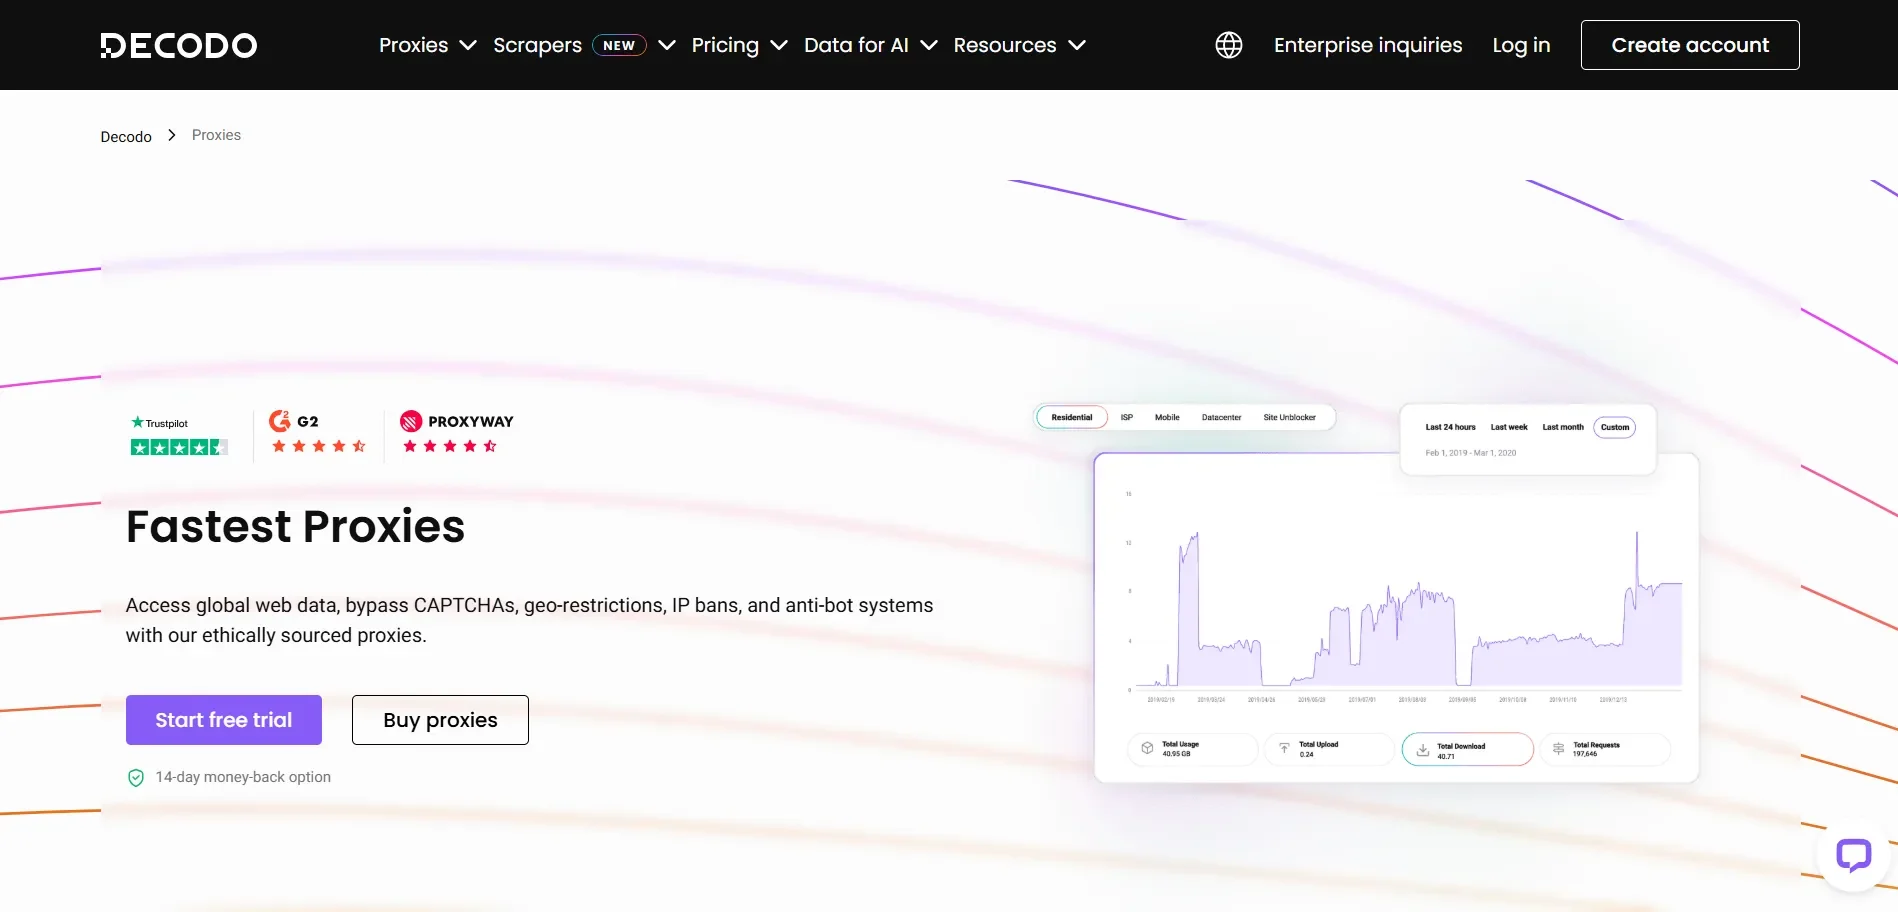The width and height of the screenshot is (1898, 912).
Task: Click the Decodo logo in header
Action: [179, 45]
